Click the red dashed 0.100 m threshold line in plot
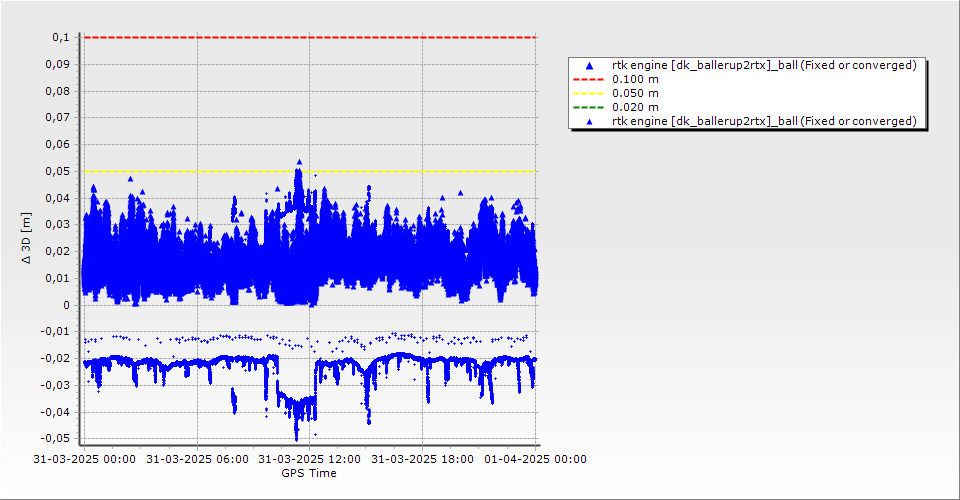The image size is (960, 500). click(x=309, y=37)
